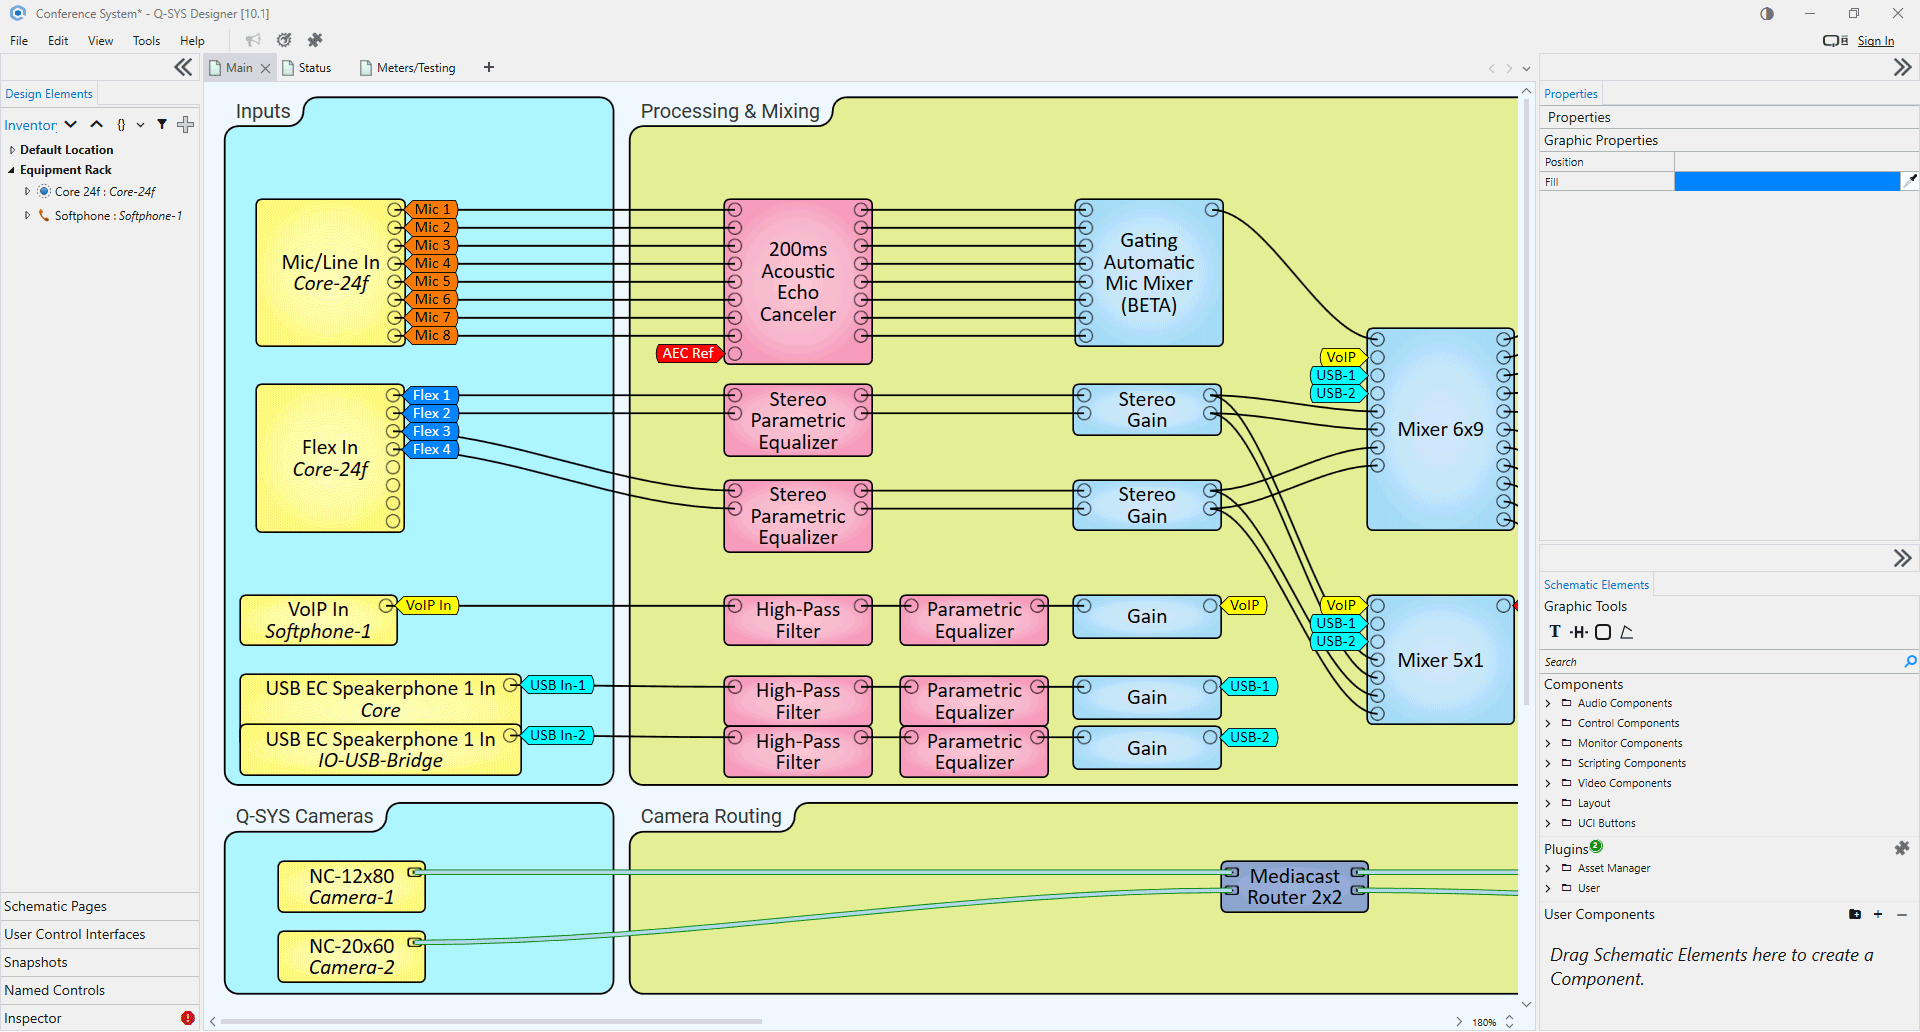1920x1032 pixels.
Task: Open the Named Controls section
Action: [55, 990]
